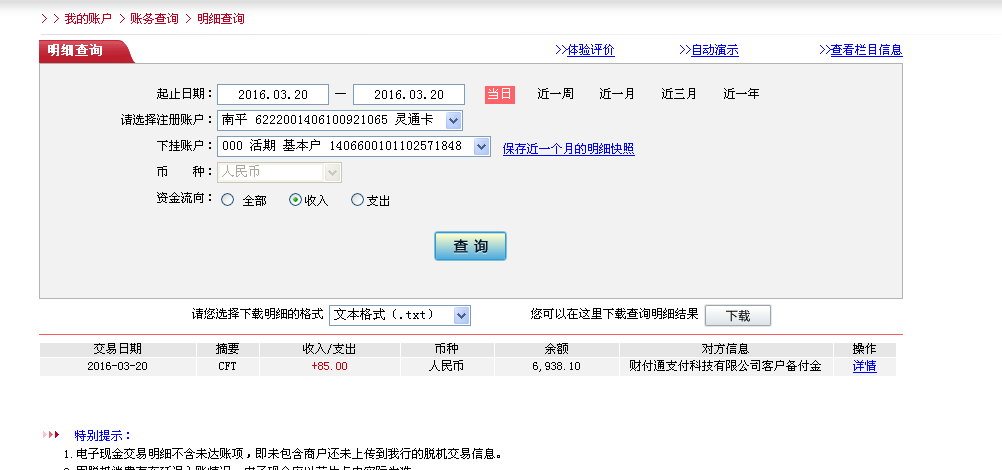Click the start date input field
Screen dimensions: 1002x470
click(x=271, y=94)
